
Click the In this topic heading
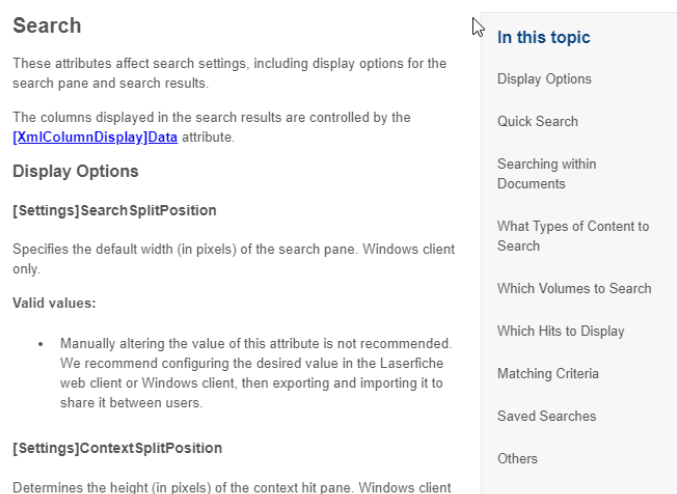click(x=544, y=37)
